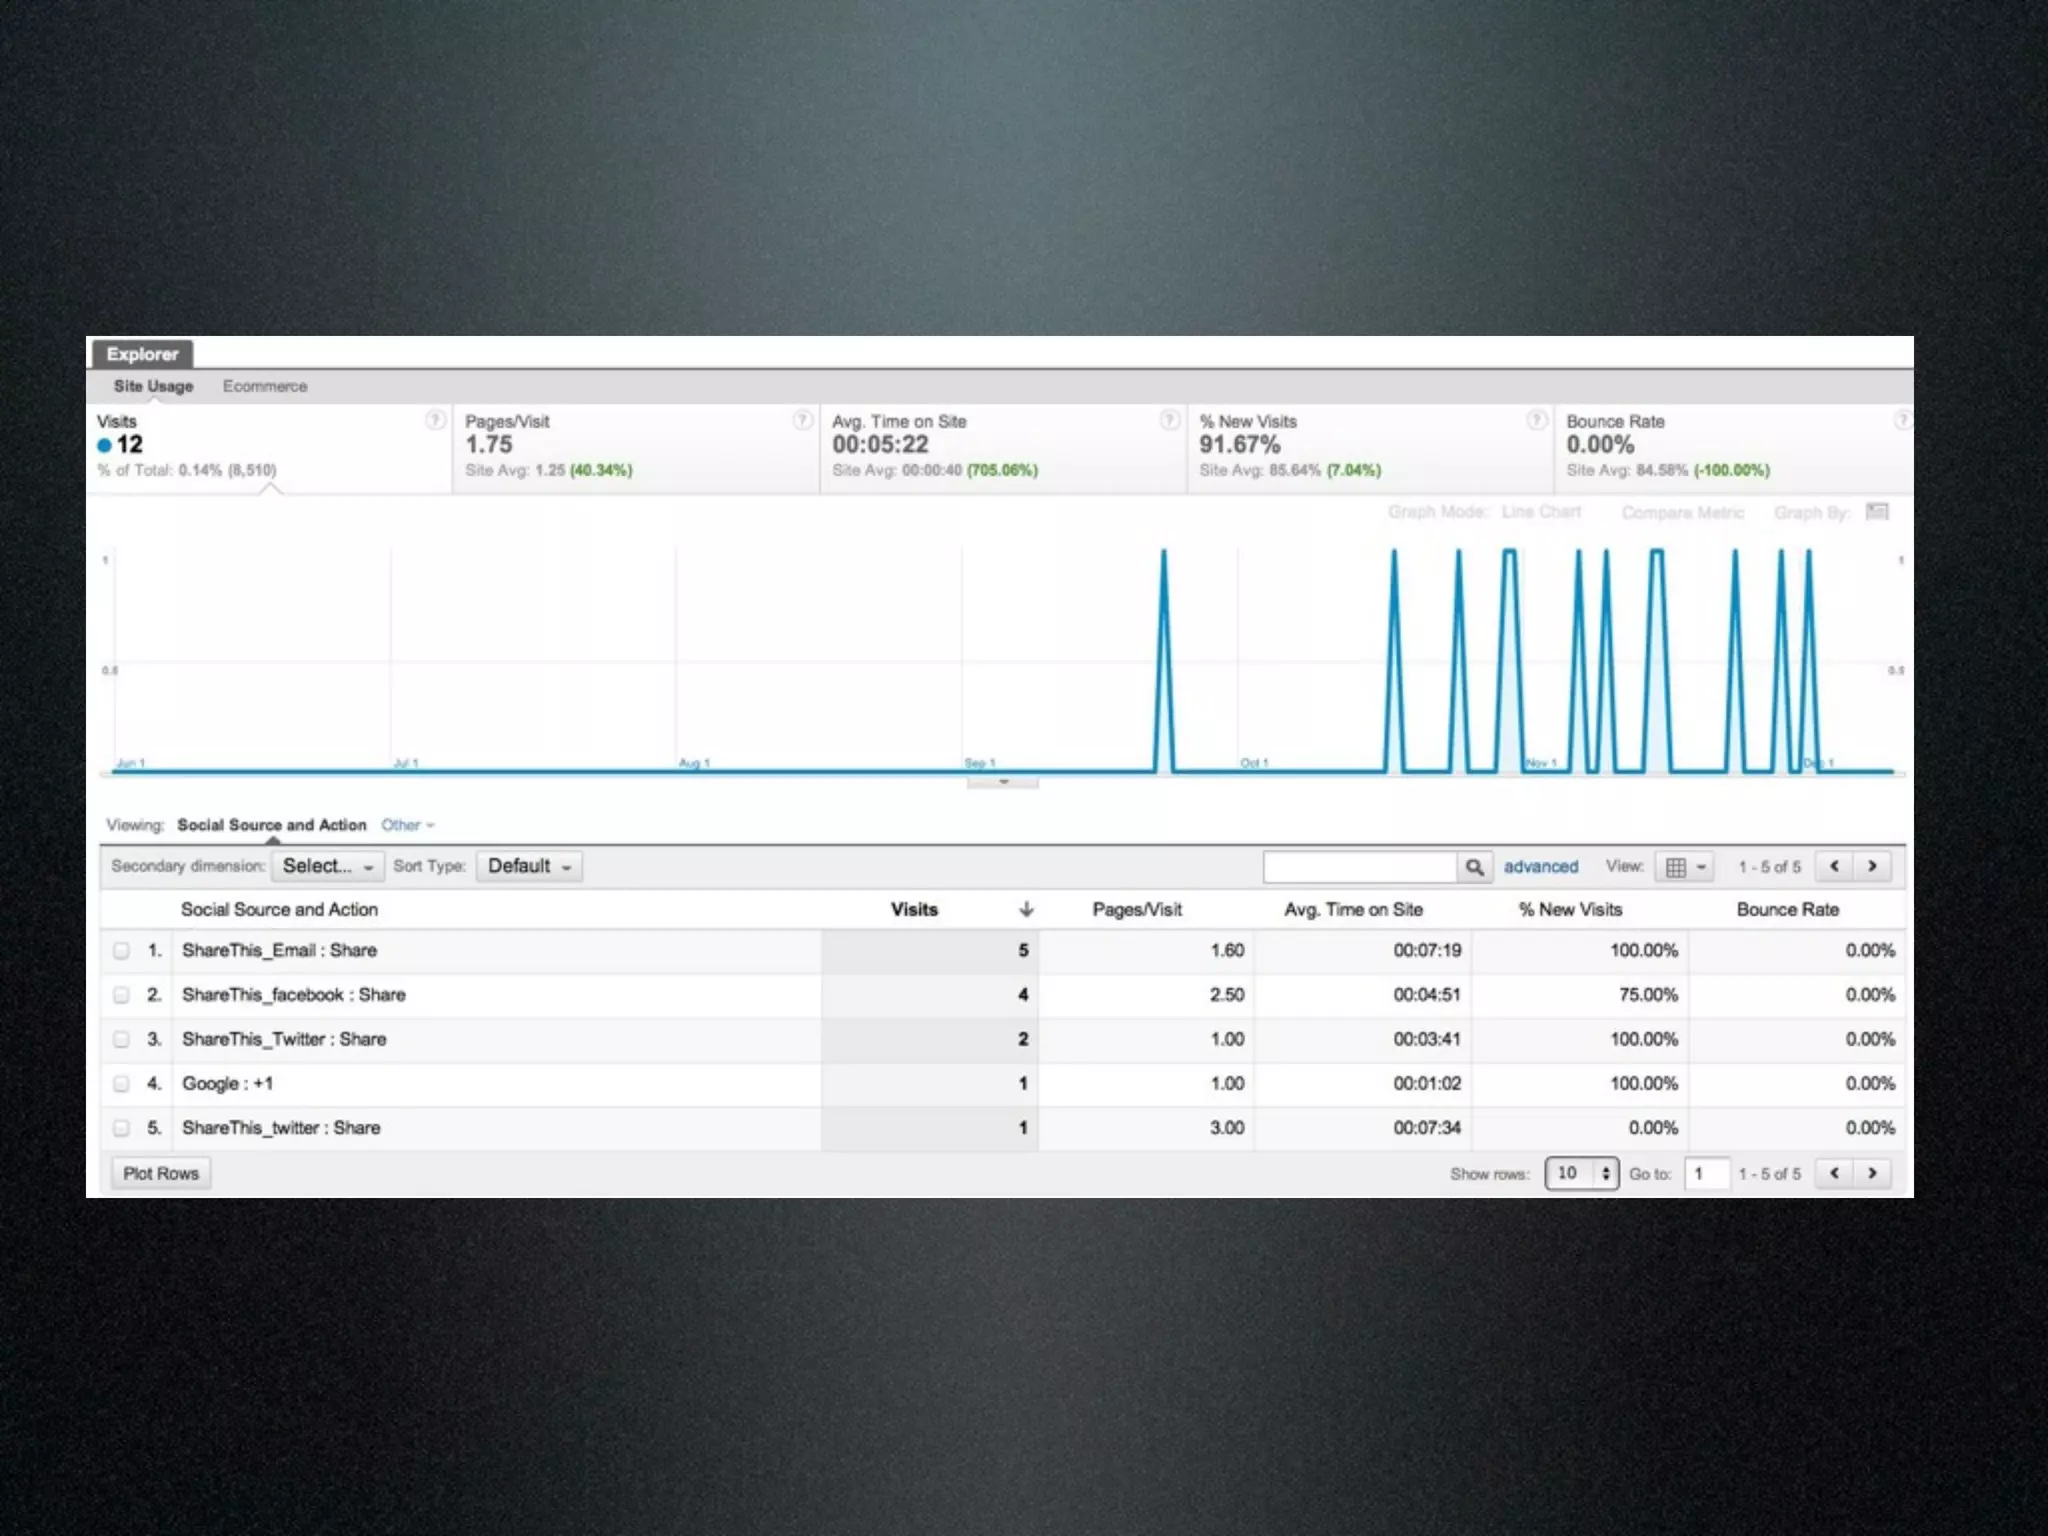Click help icon beside % New Visits
Screen dimensions: 2048x1536
coord(1537,420)
